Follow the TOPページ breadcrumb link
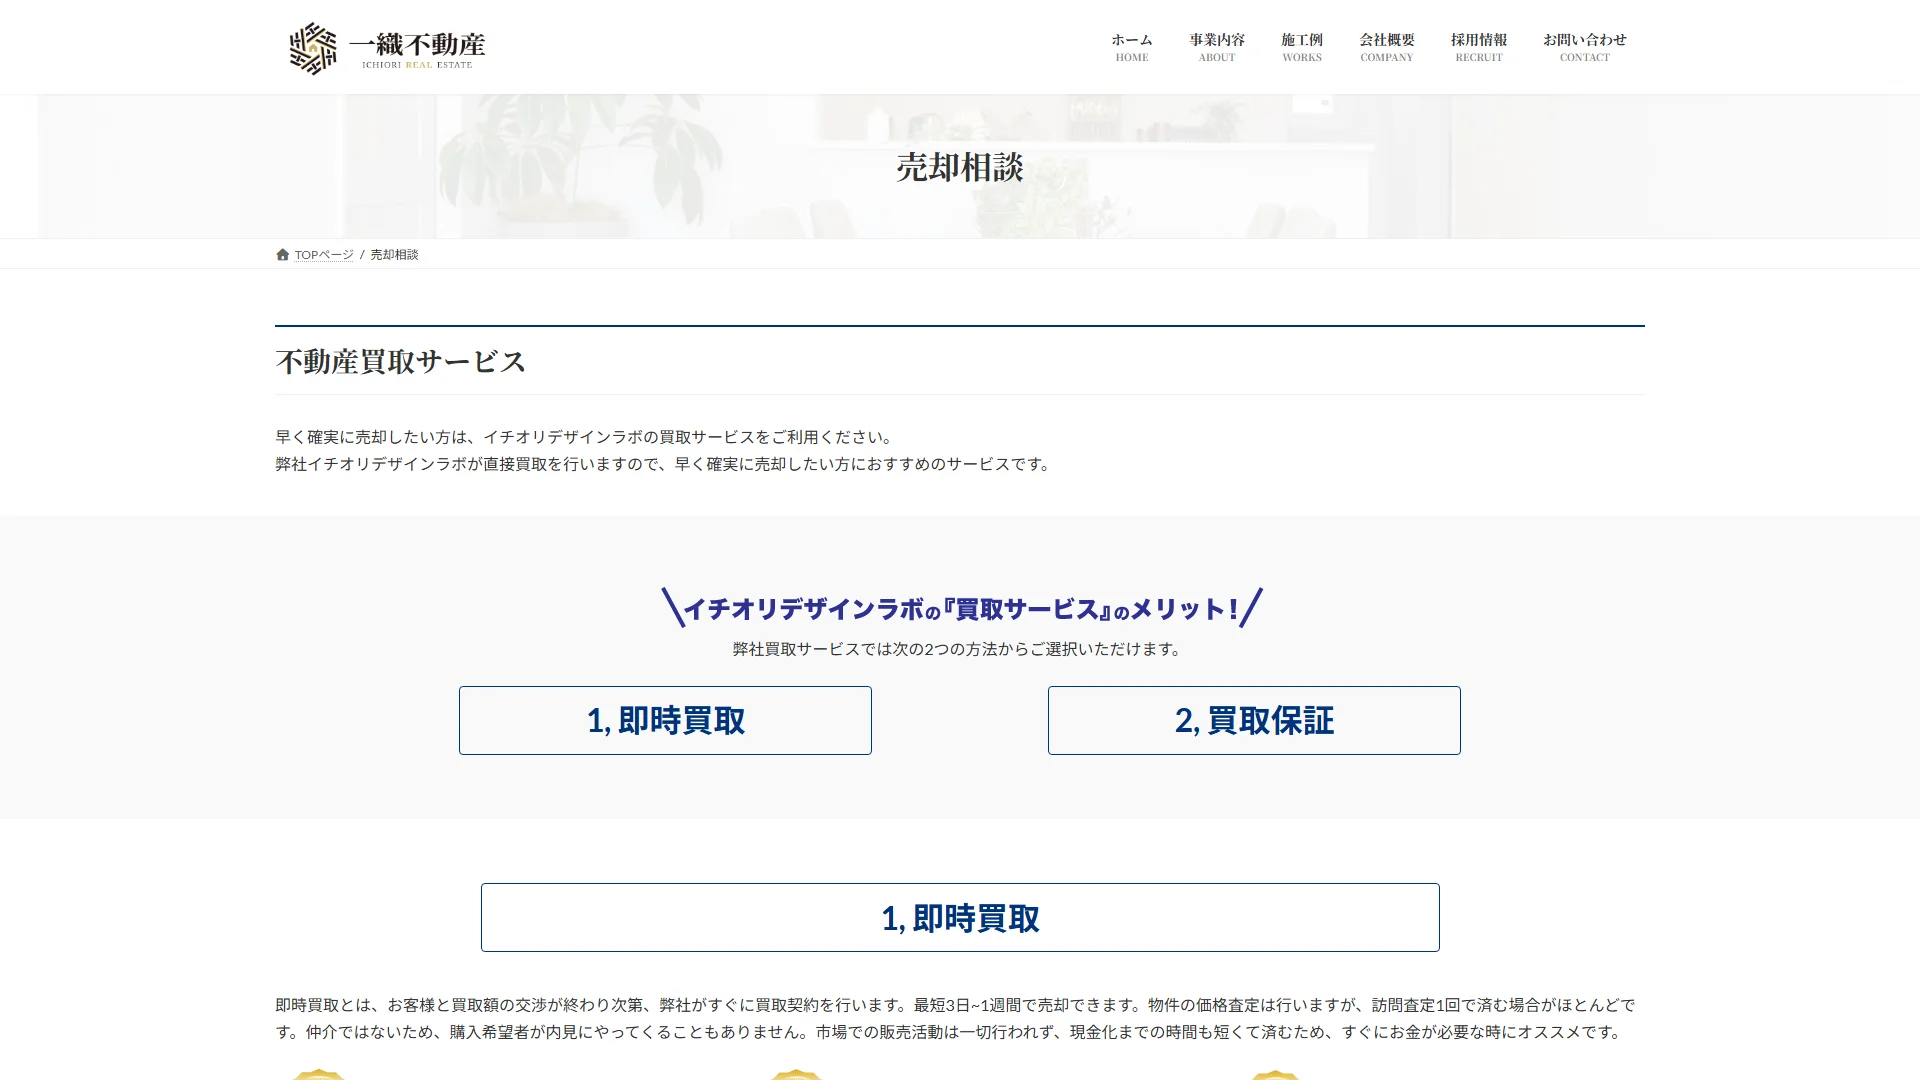 (x=324, y=255)
